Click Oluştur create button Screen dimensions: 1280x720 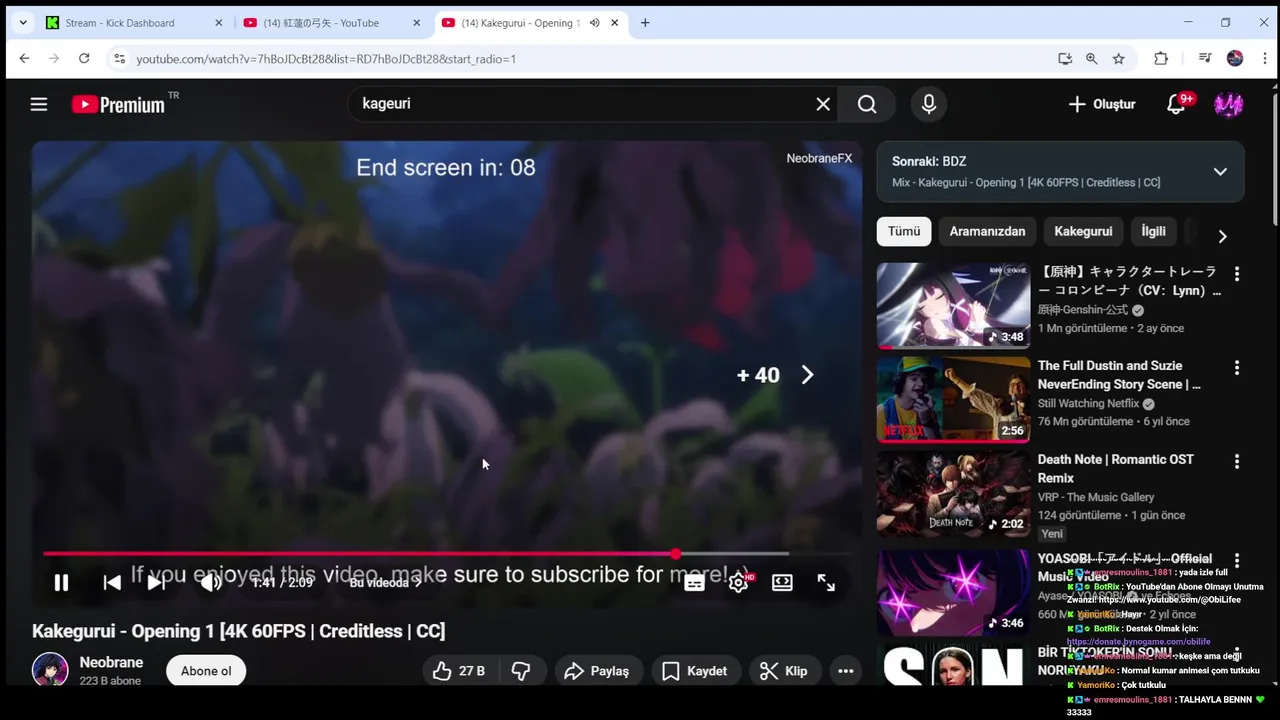click(x=1102, y=104)
